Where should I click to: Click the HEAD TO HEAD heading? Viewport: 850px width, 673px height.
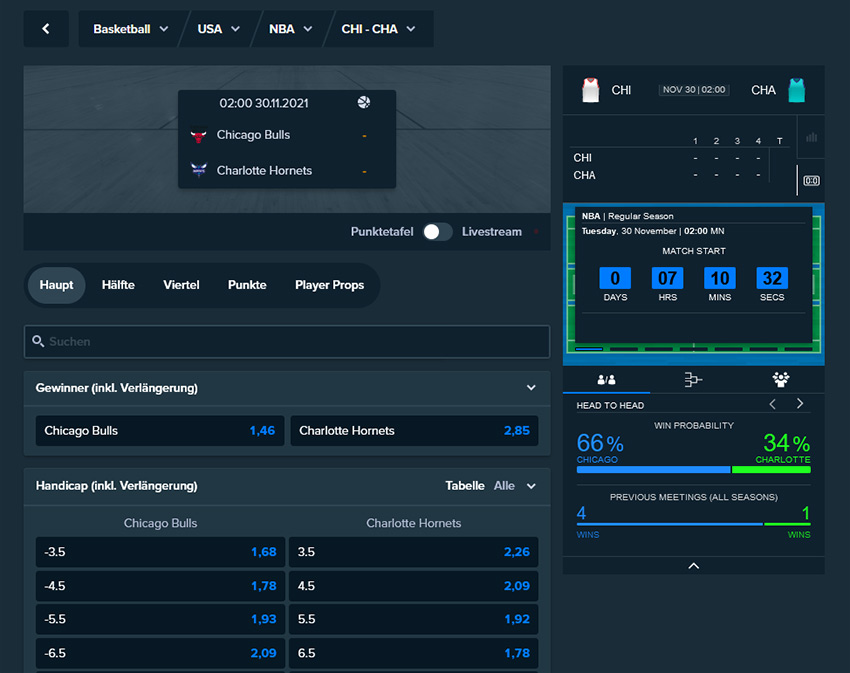(x=610, y=406)
